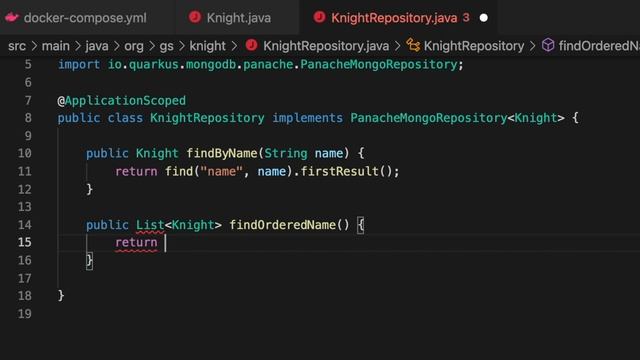Click 'firstResult()' call on line 11
640x360 pixels.
click(346, 171)
